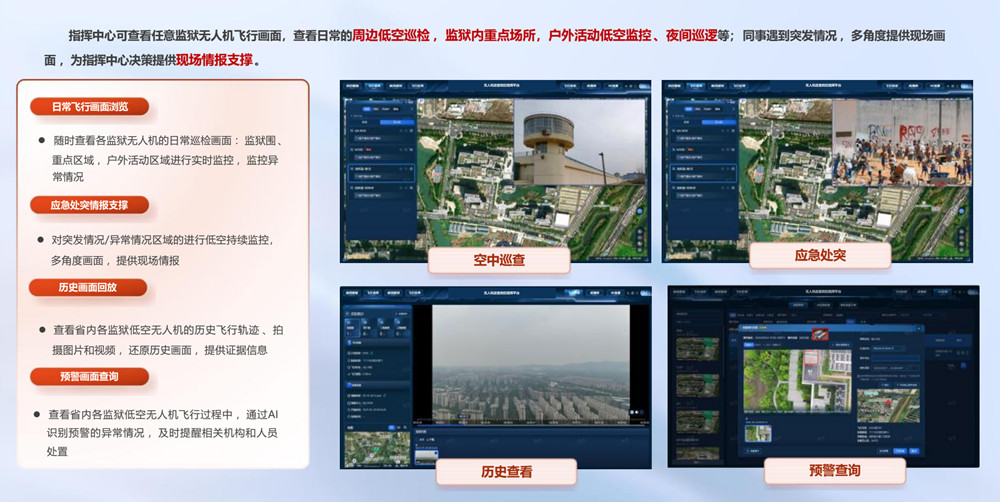Open the mini map in 历史查看 side panel

click(378, 449)
